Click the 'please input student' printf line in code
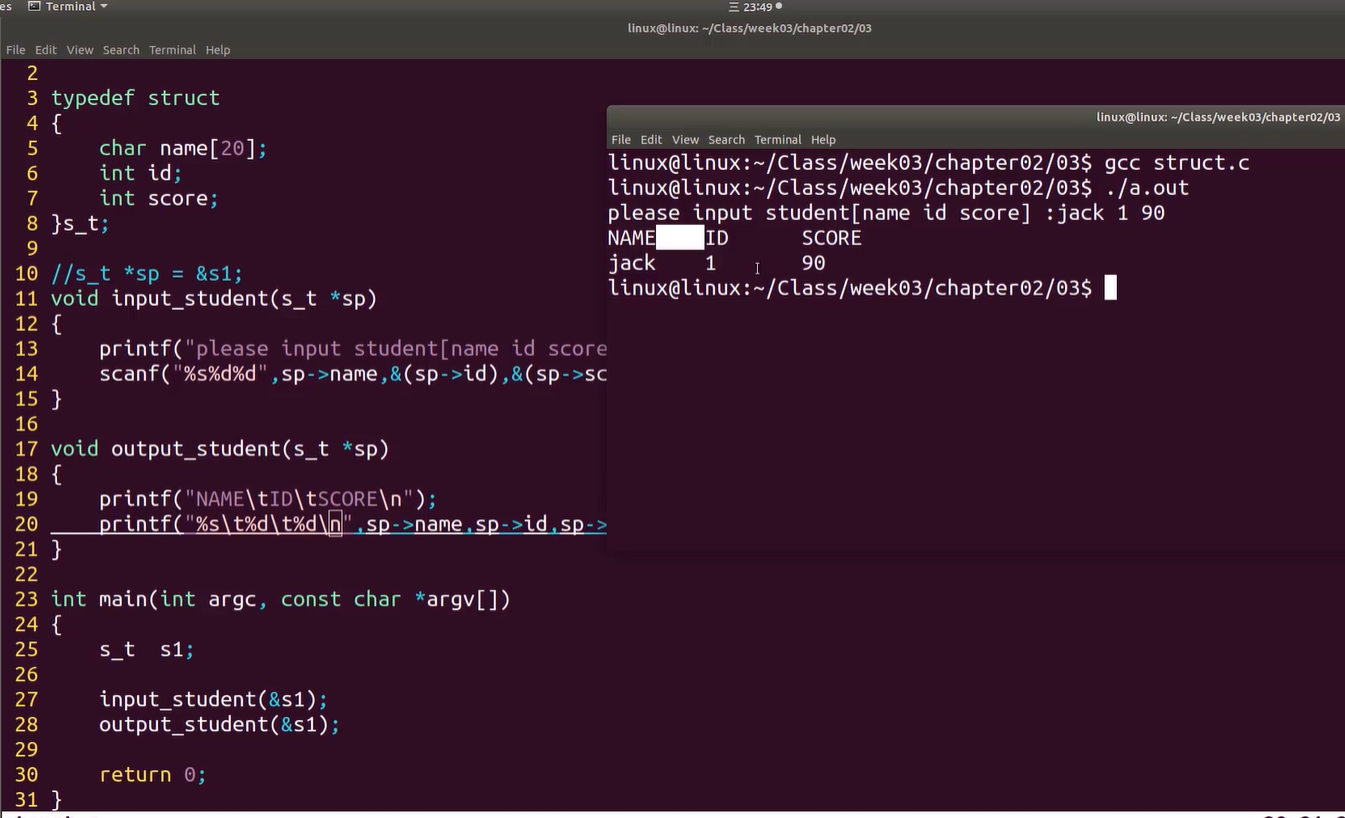 click(353, 348)
